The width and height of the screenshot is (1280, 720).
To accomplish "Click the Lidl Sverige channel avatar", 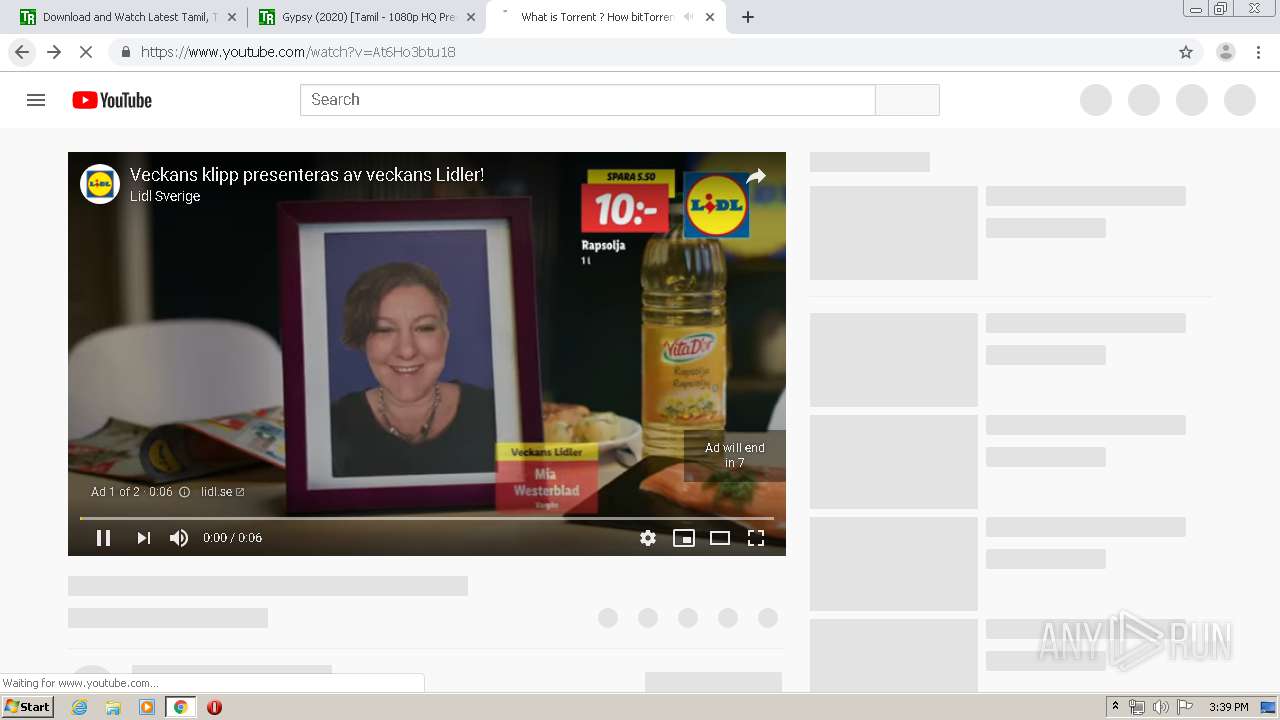I will click(x=100, y=184).
